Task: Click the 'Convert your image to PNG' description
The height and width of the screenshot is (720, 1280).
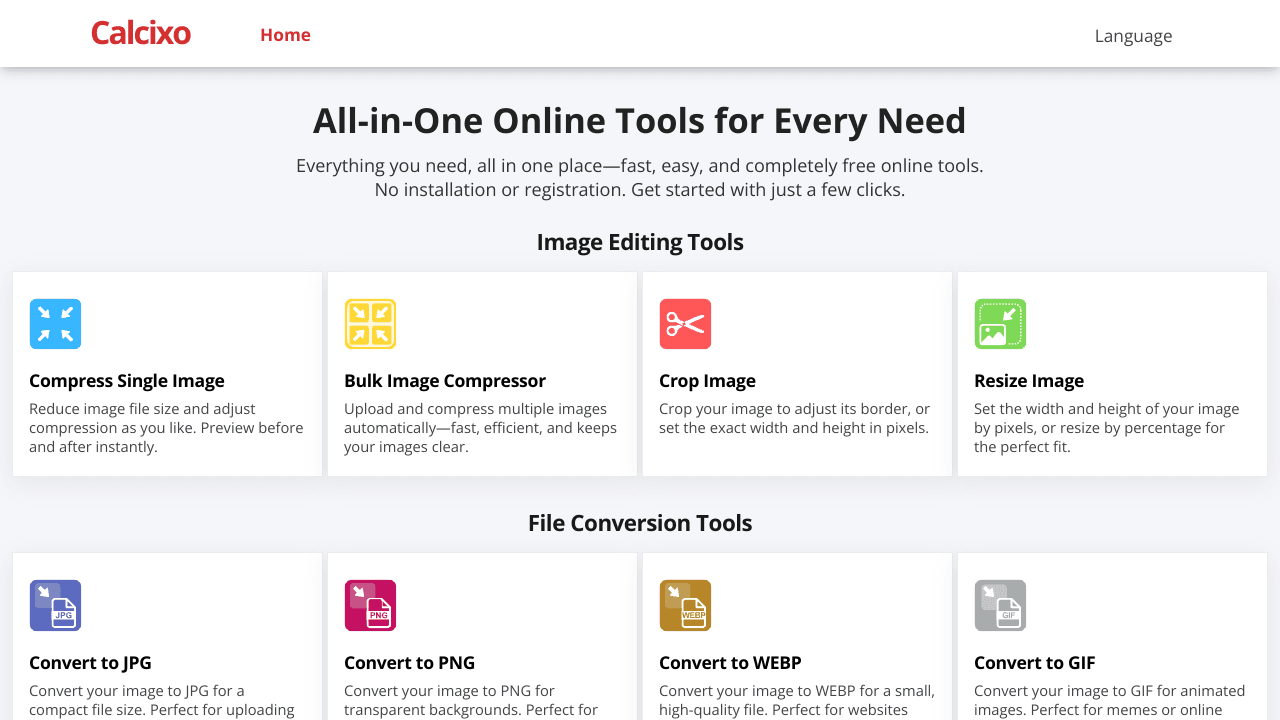Action: 471,700
